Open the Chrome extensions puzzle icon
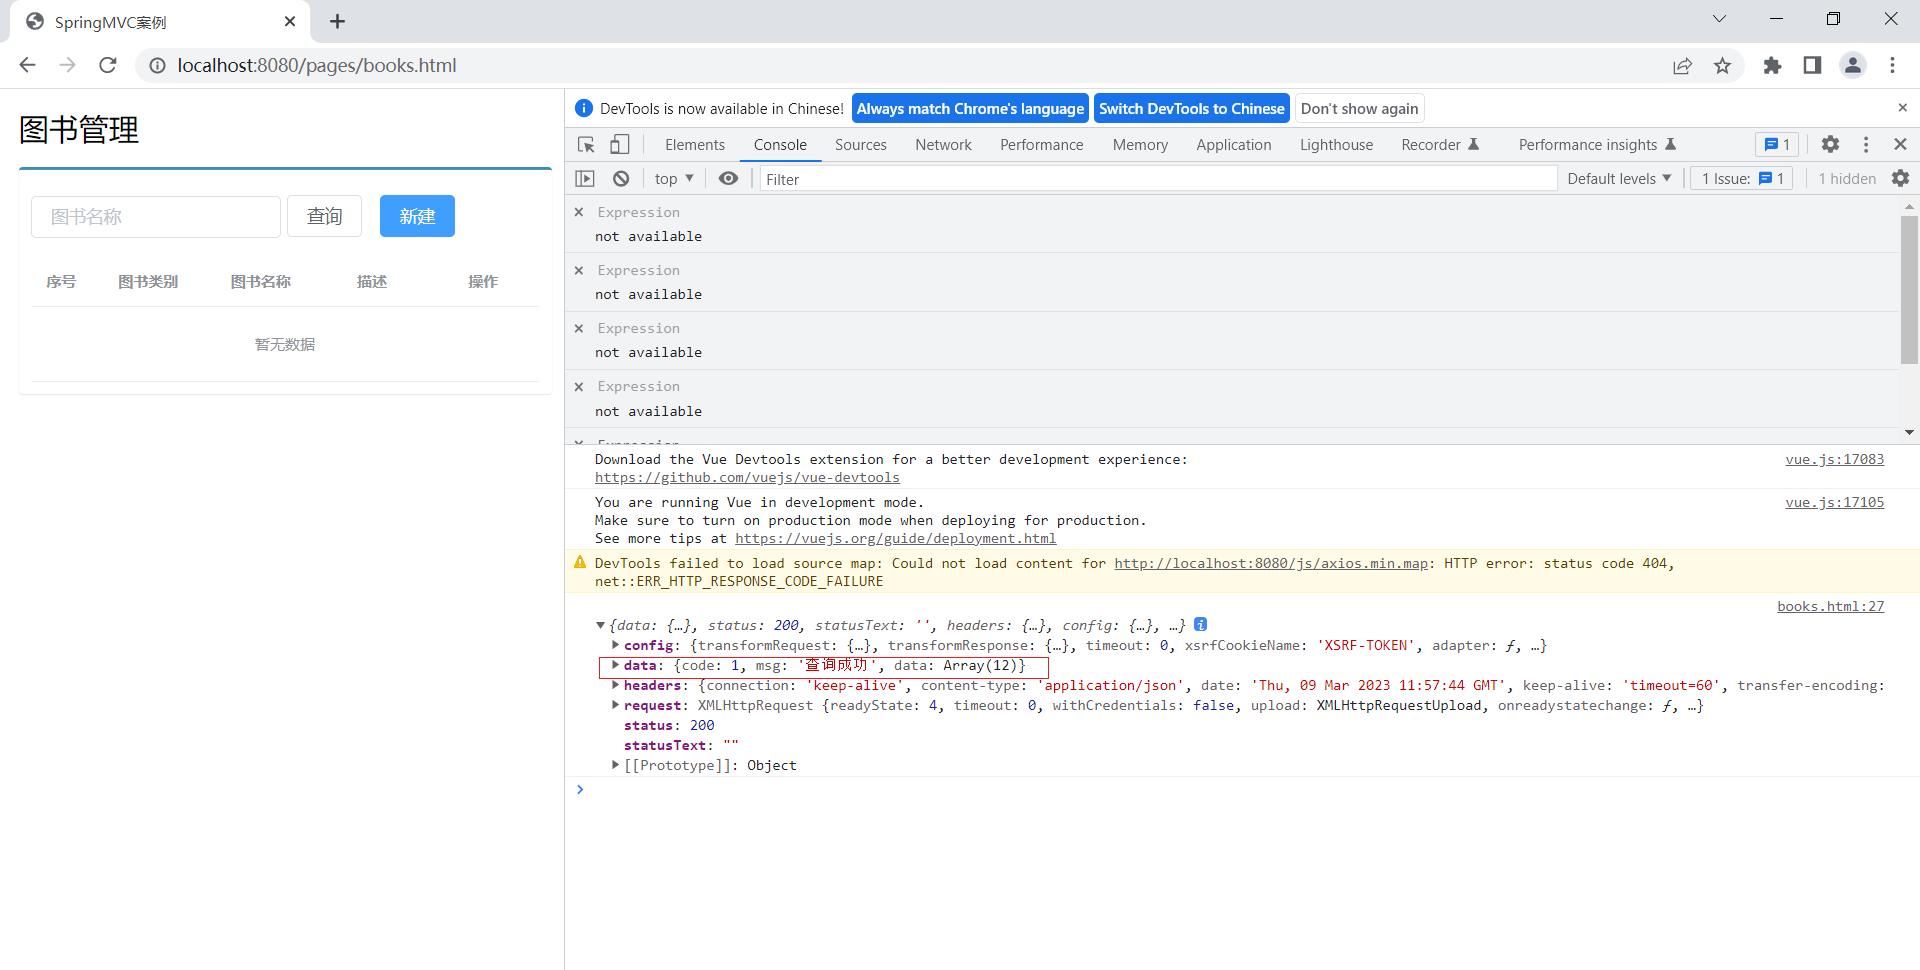This screenshot has height=970, width=1920. 1772,66
